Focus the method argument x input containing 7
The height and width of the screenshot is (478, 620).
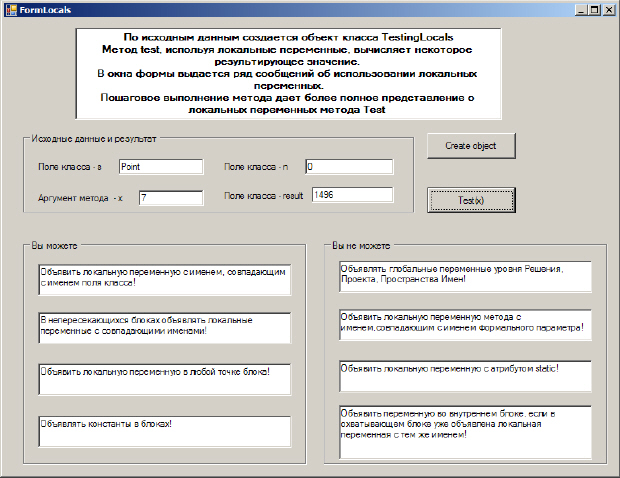[171, 198]
